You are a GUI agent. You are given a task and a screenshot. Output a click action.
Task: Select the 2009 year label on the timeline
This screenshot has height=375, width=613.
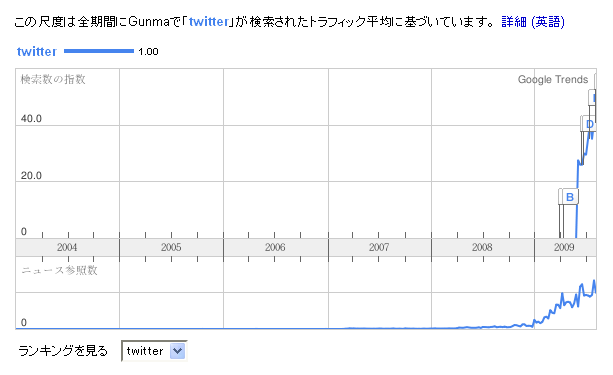tap(564, 247)
